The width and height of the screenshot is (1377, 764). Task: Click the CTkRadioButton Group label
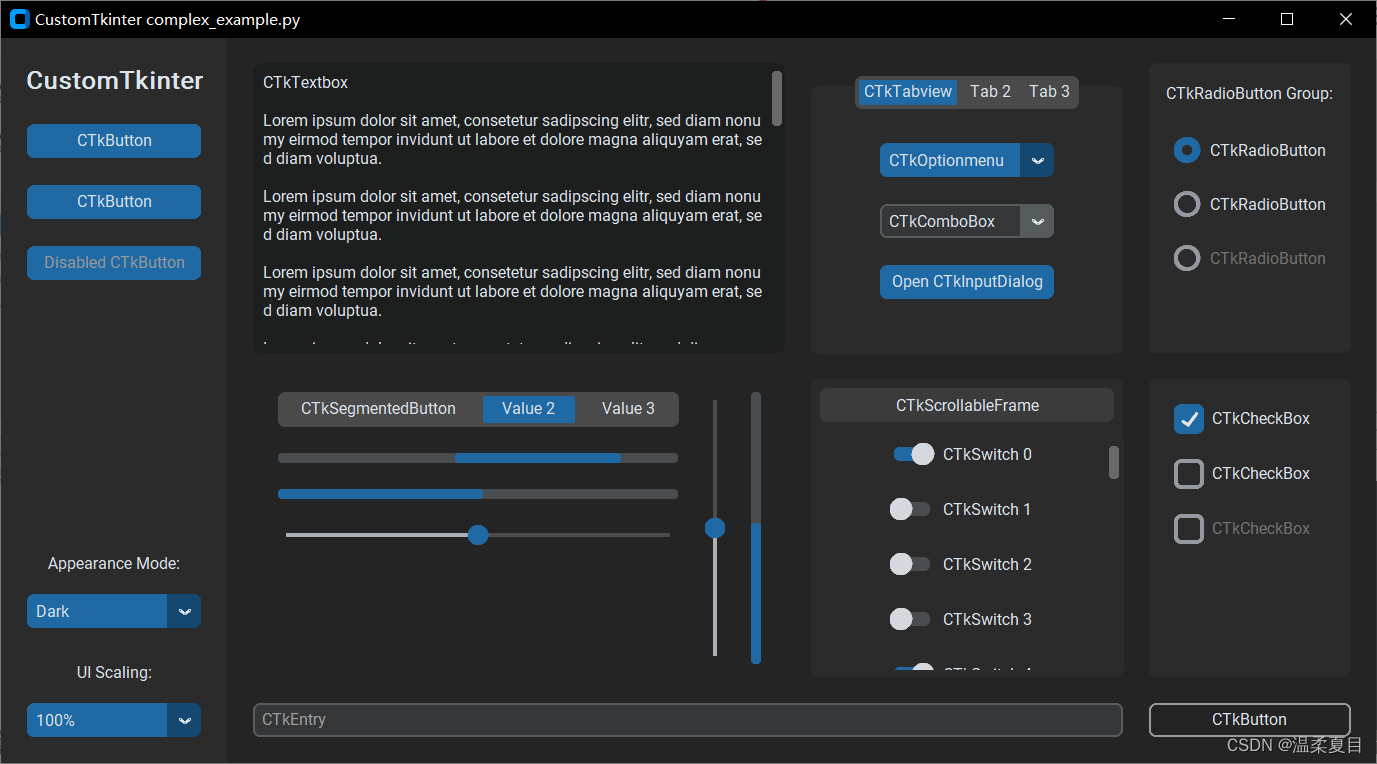(x=1250, y=94)
